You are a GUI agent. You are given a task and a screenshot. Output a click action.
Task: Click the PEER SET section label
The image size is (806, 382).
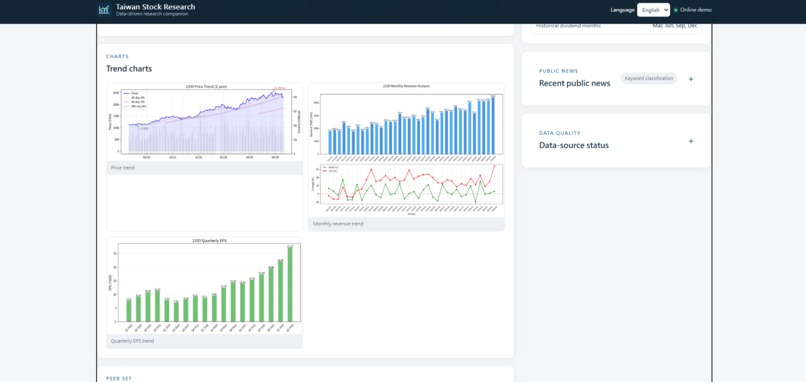click(119, 378)
